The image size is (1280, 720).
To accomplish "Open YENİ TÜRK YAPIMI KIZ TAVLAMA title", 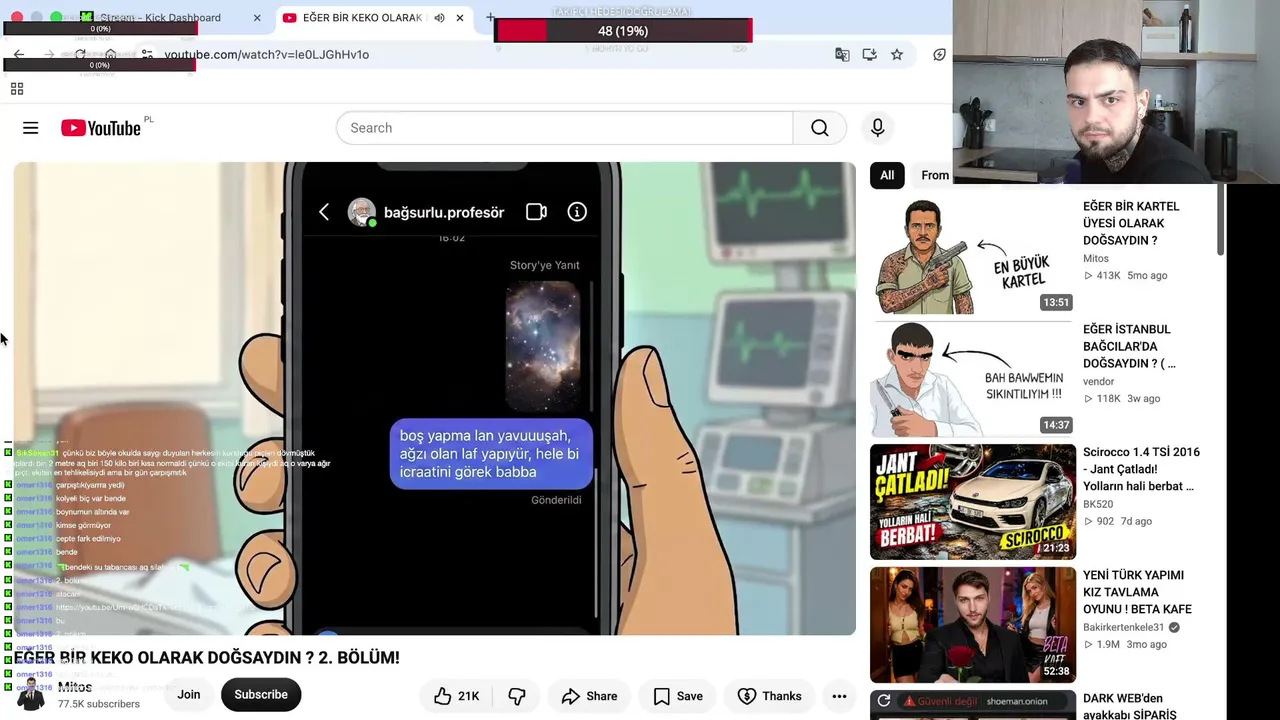I will click(x=1137, y=592).
